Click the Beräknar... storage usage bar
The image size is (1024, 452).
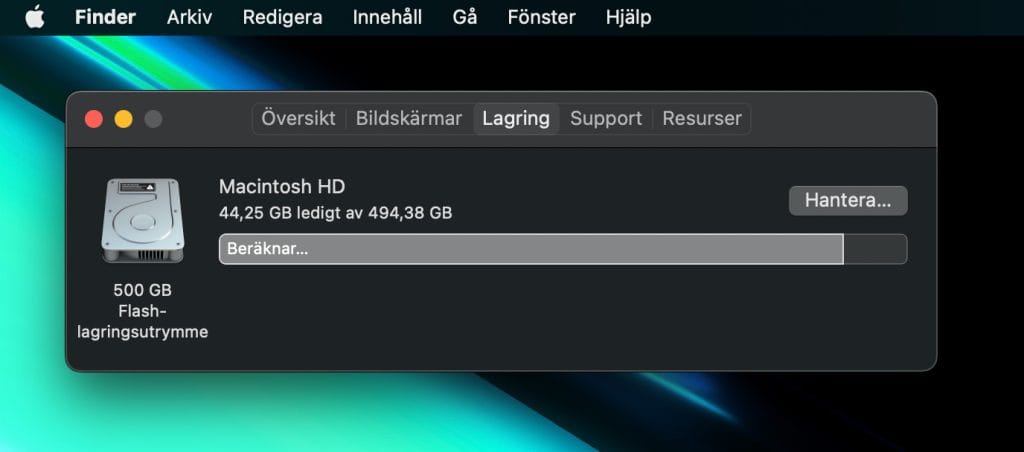click(563, 249)
